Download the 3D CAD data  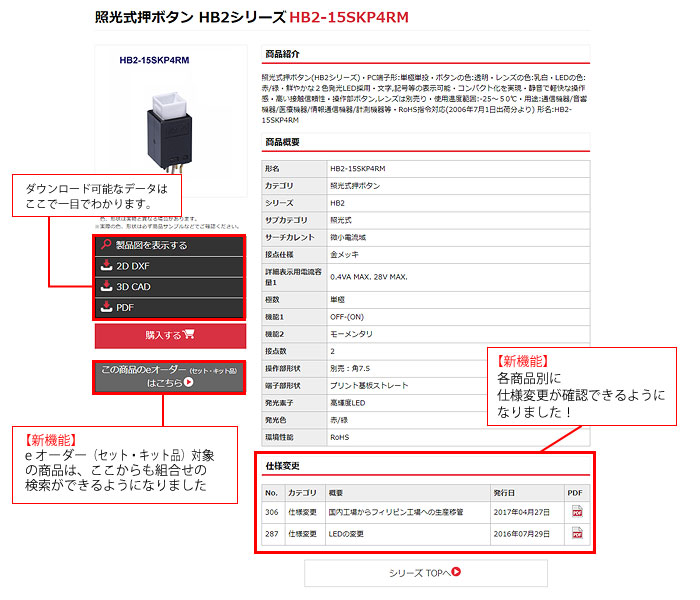(170, 287)
